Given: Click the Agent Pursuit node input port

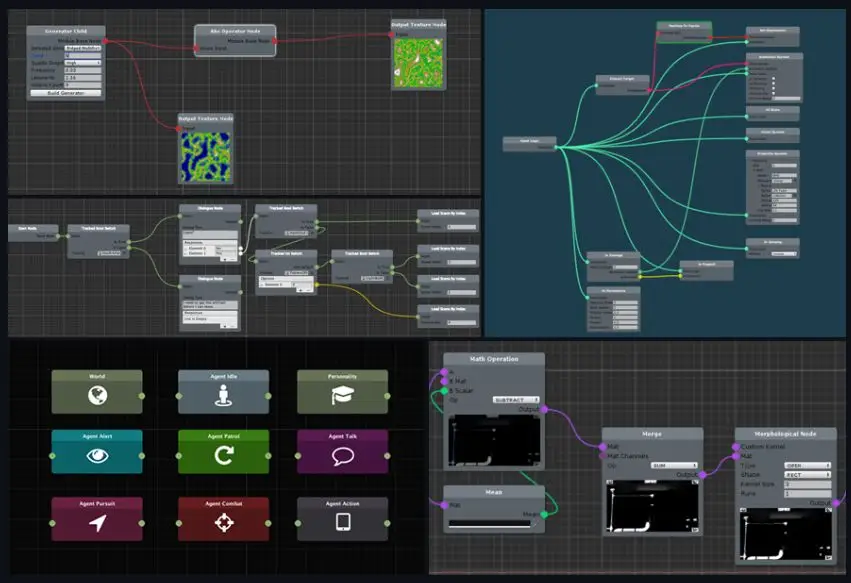Looking at the screenshot, I should click(52, 523).
